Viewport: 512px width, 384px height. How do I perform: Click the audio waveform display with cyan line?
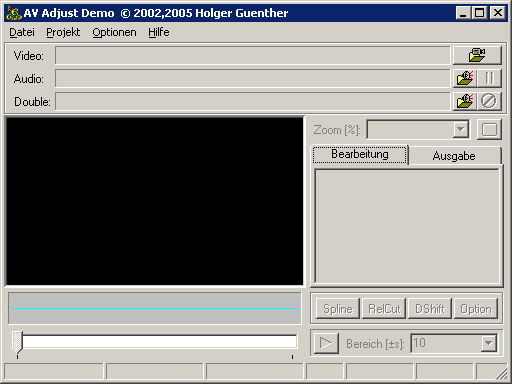coord(155,308)
